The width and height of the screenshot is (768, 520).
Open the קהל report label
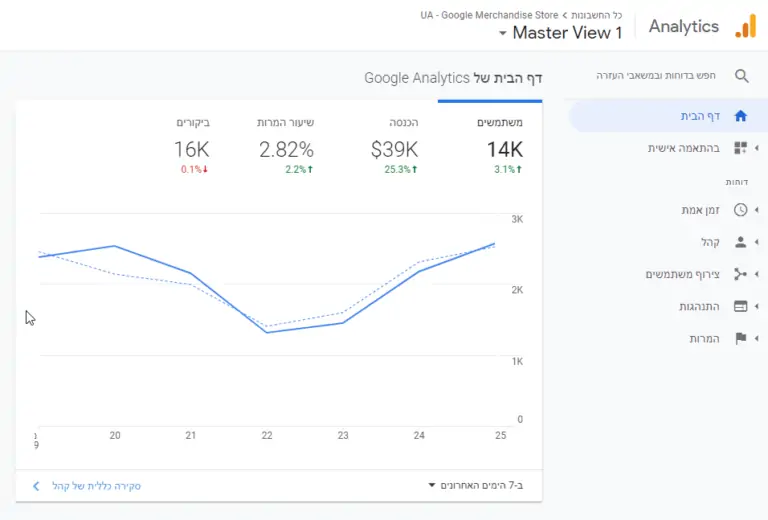click(710, 242)
